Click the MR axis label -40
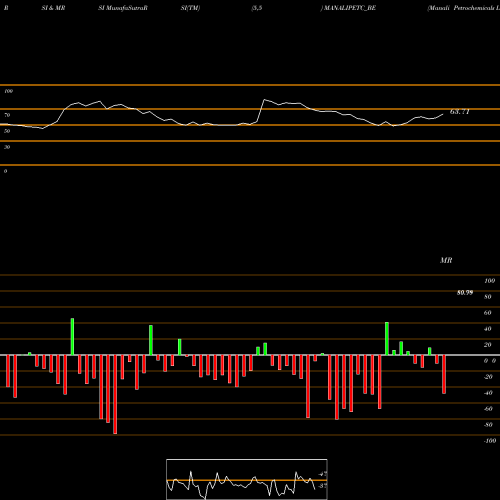This screenshot has width=500, height=500. click(488, 393)
